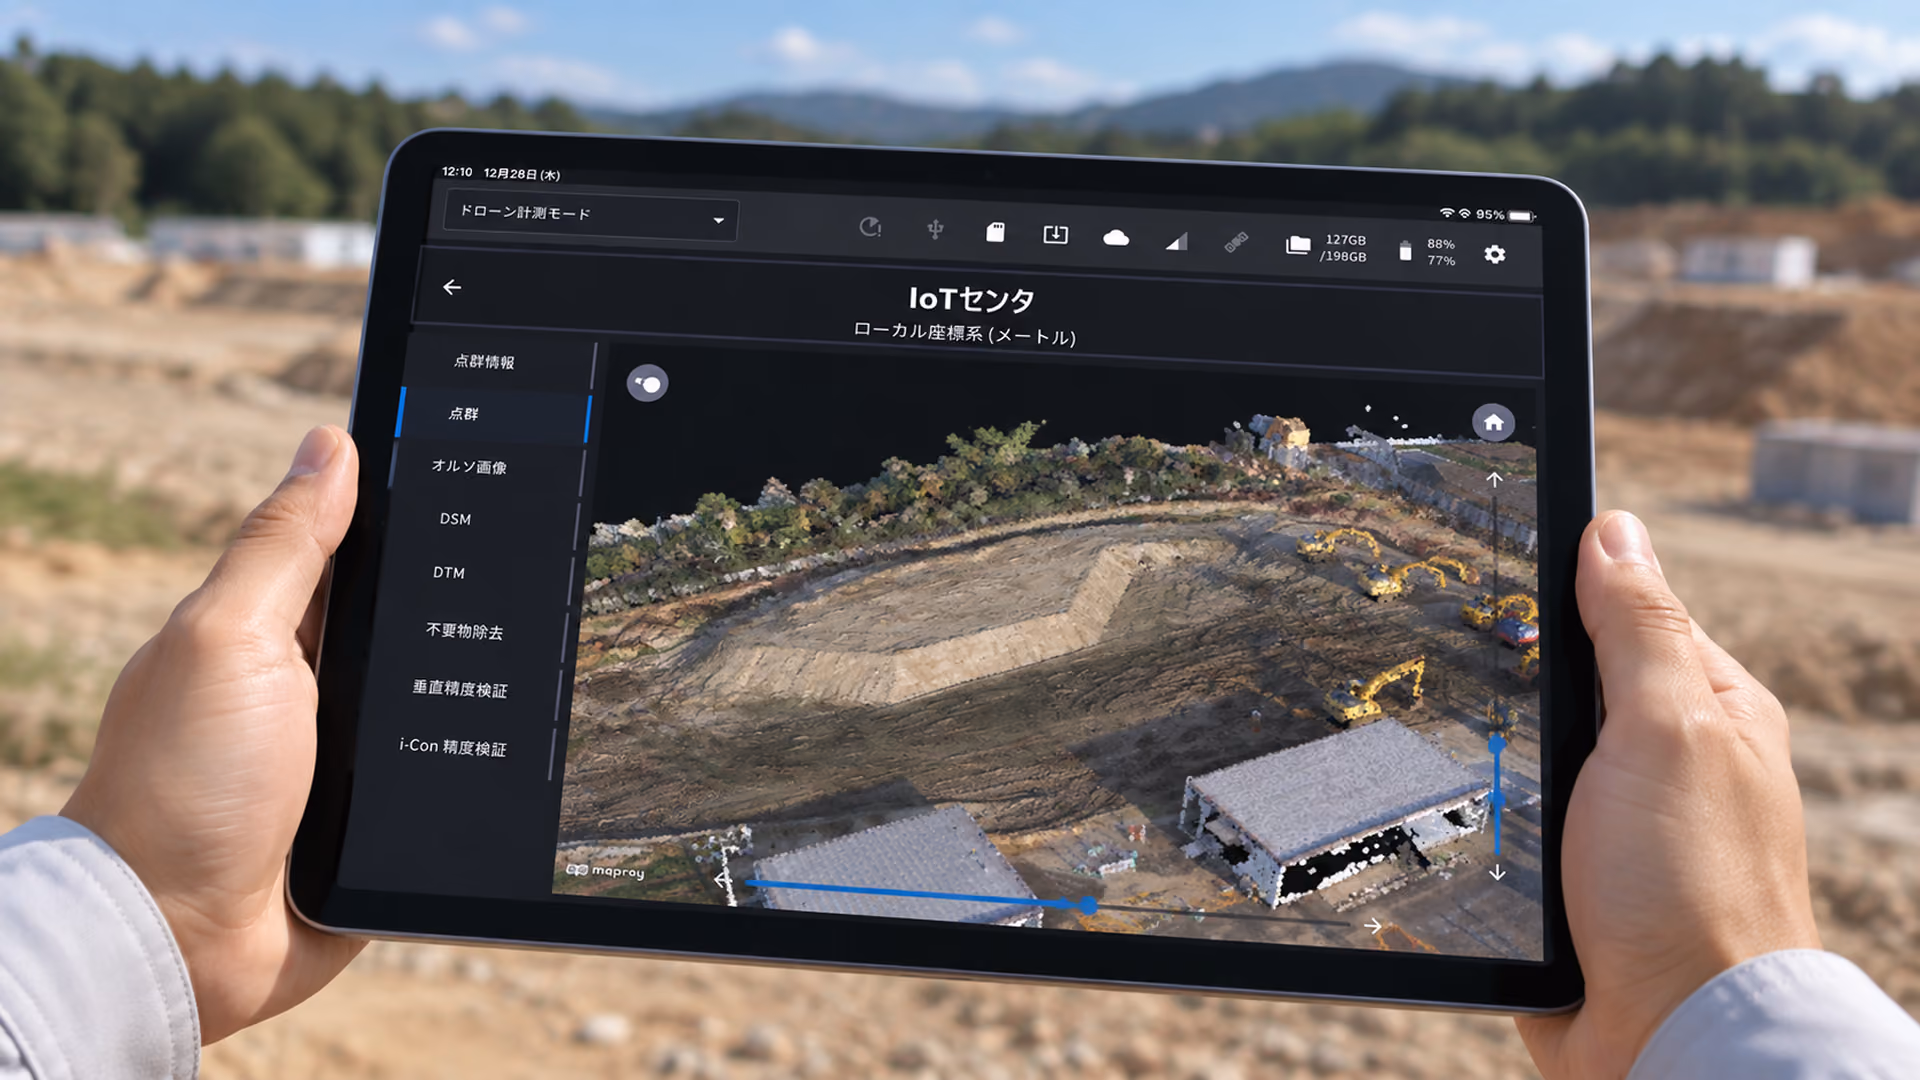Screen dimensions: 1920x1080
Task: Click the 127GB/198GB storage text
Action: point(1343,248)
